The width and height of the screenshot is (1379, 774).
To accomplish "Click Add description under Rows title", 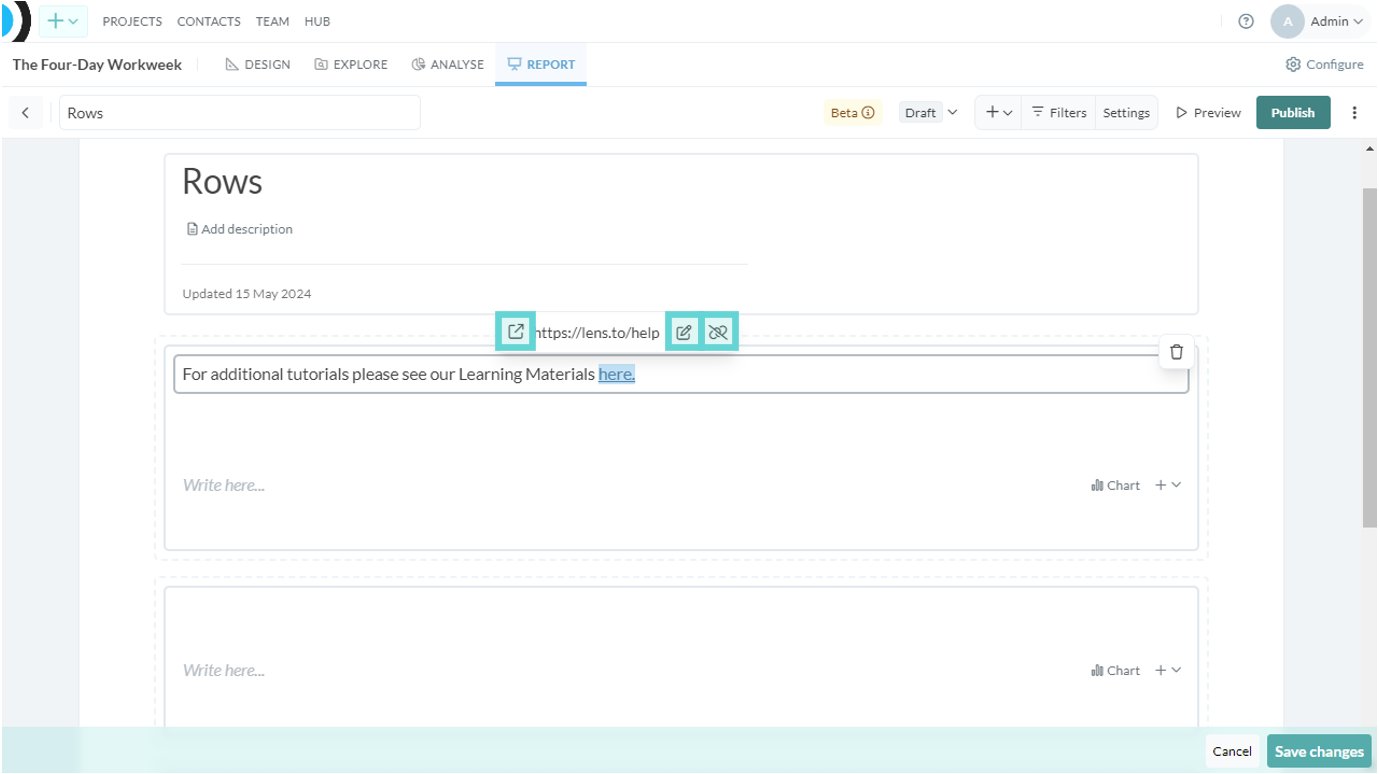I will (240, 229).
